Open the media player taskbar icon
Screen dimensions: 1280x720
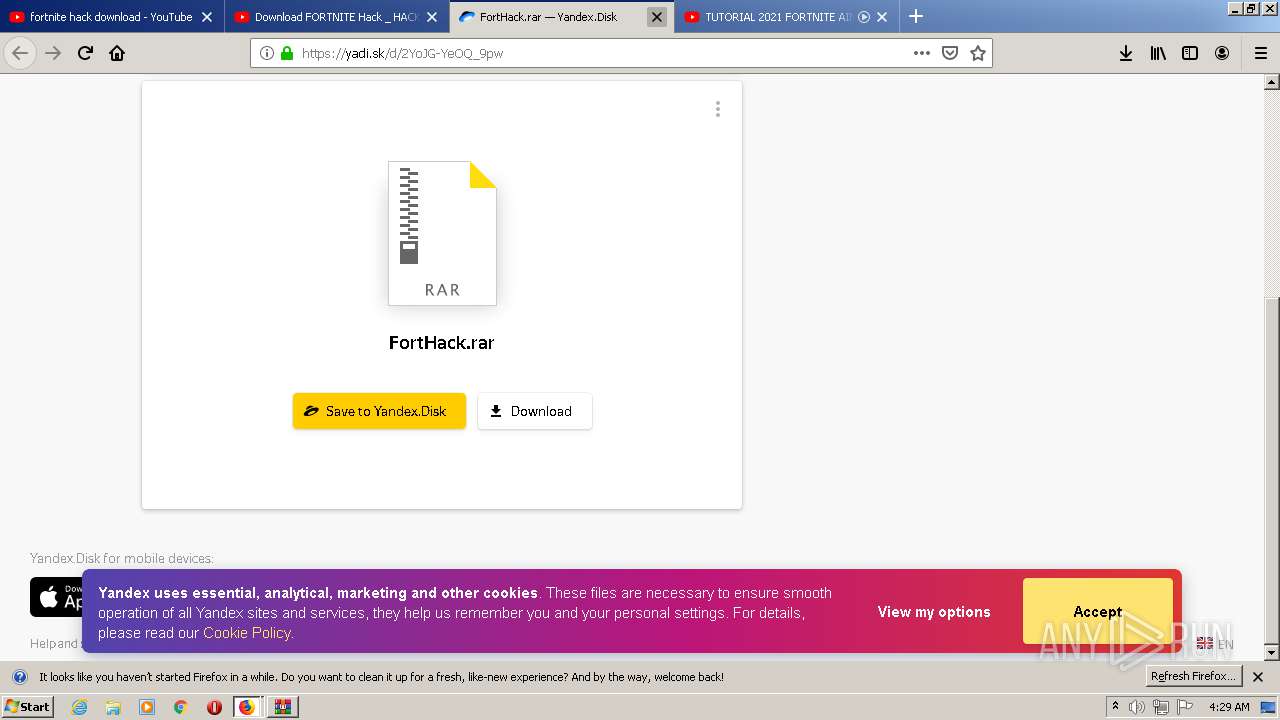click(147, 707)
